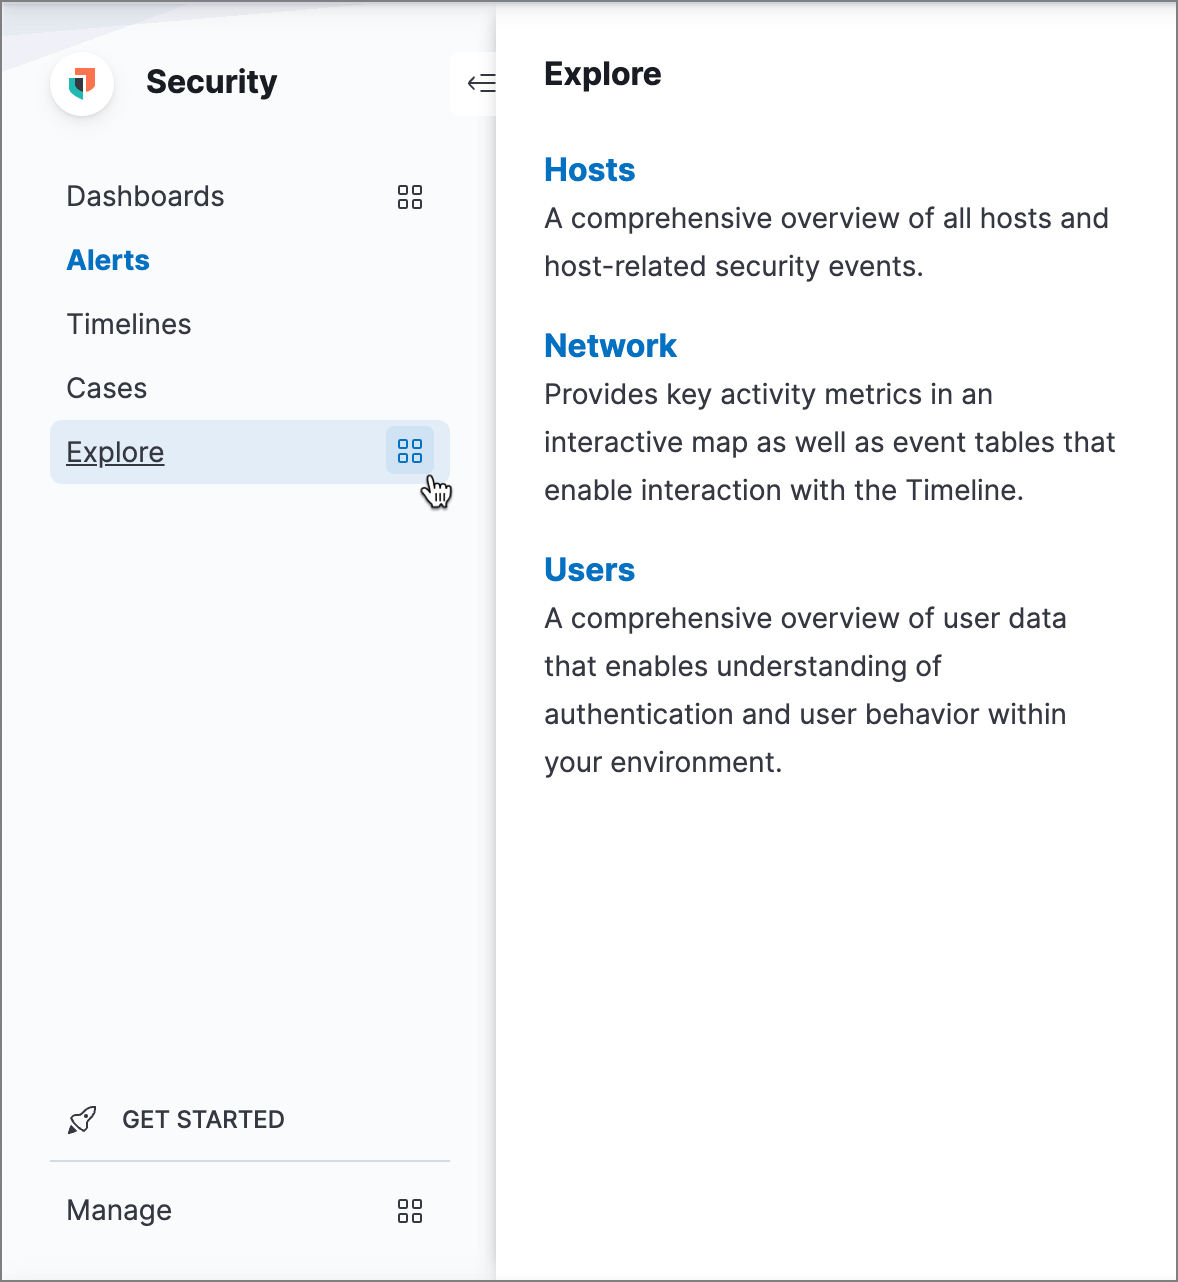Image resolution: width=1178 pixels, height=1282 pixels.
Task: Open the Network activity page
Action: (610, 345)
